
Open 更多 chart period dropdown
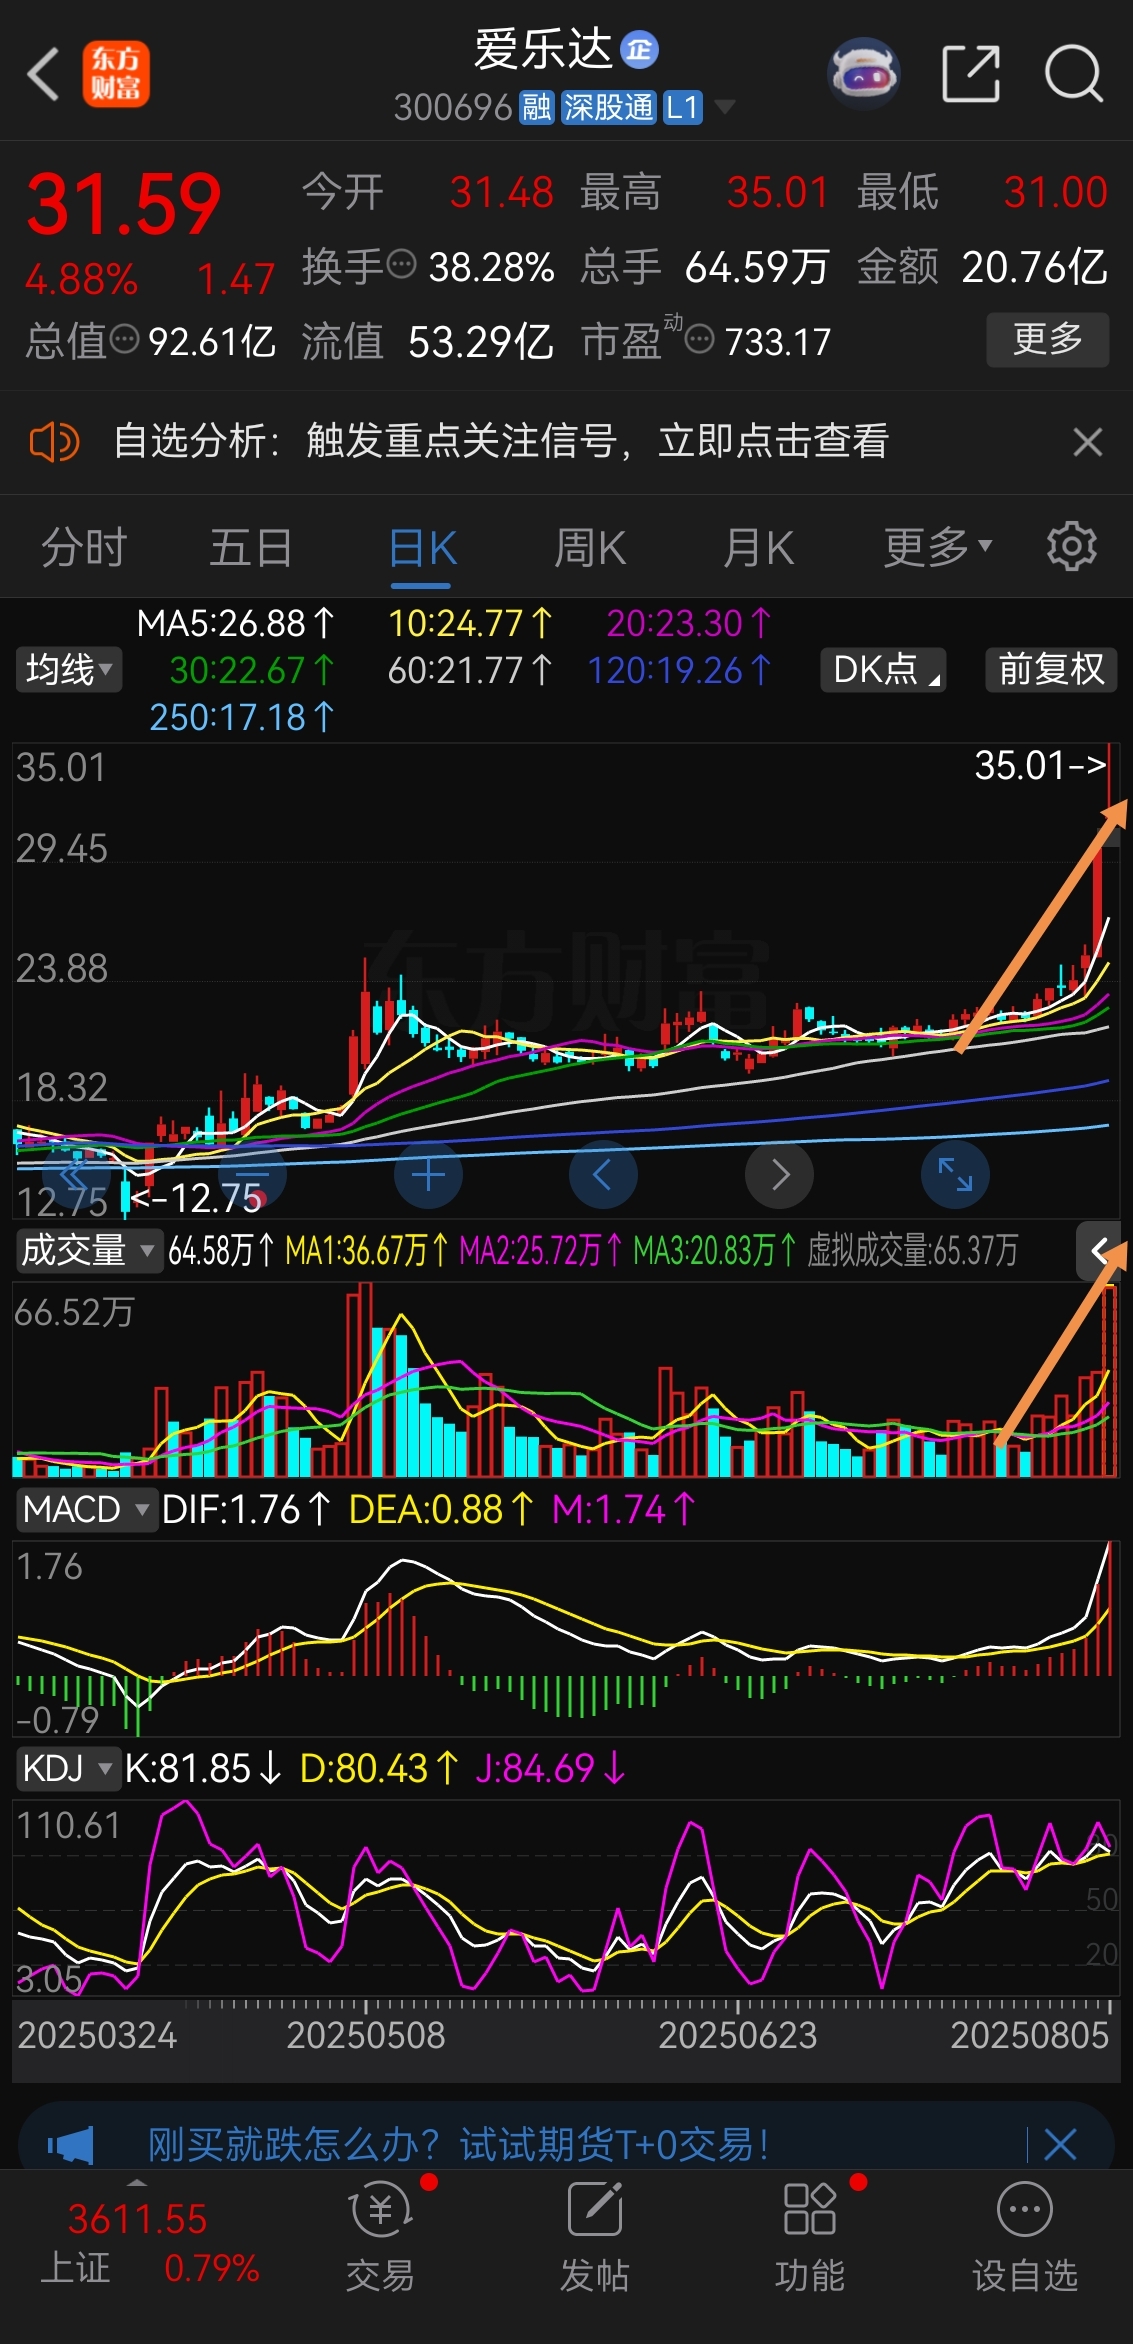938,547
